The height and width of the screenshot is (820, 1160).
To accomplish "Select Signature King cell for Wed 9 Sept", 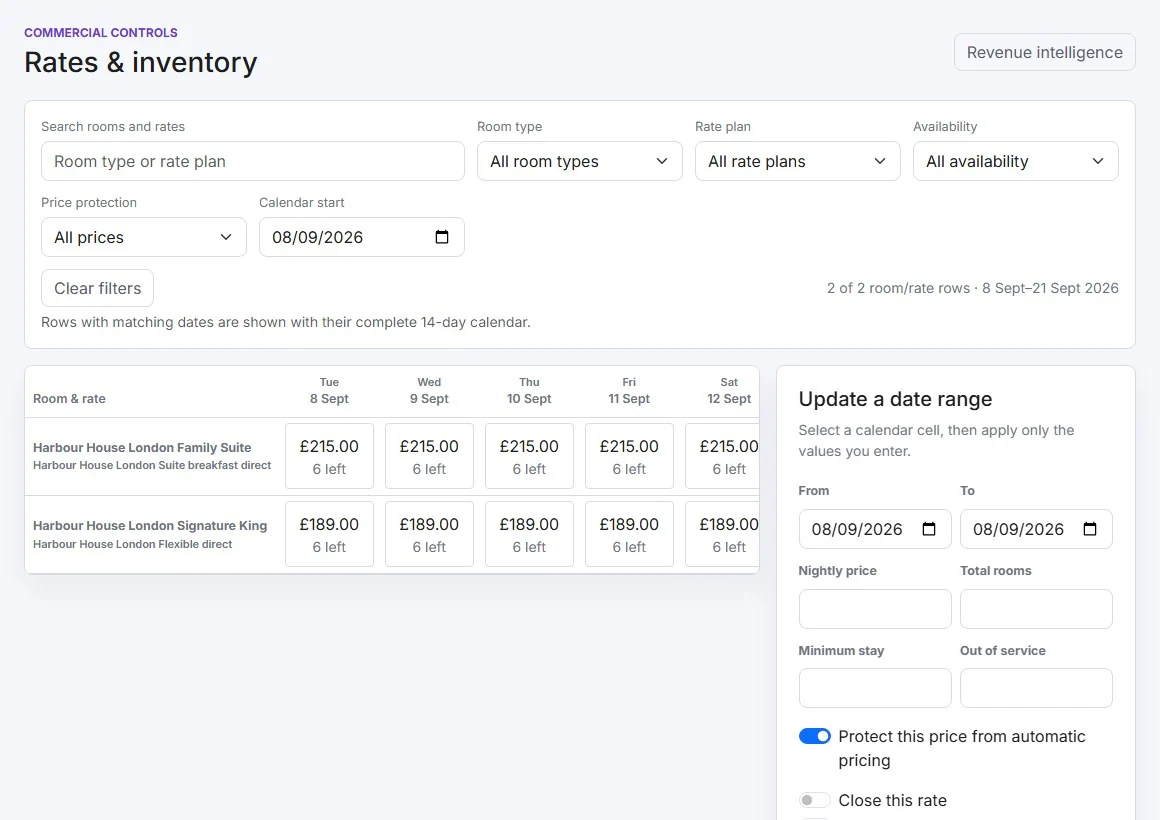I will [429, 534].
